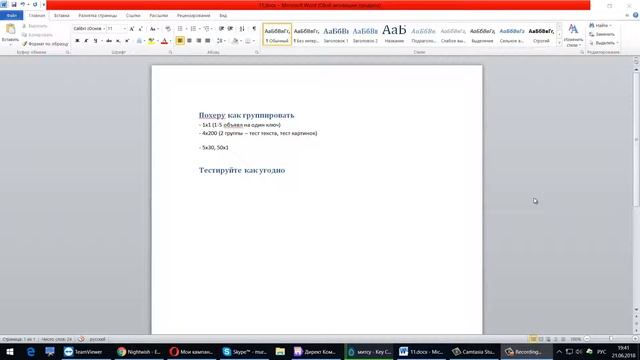This screenshot has width=640, height=360.
Task: Select the Обычный (Normal) style thumbnail
Action: 277,34
